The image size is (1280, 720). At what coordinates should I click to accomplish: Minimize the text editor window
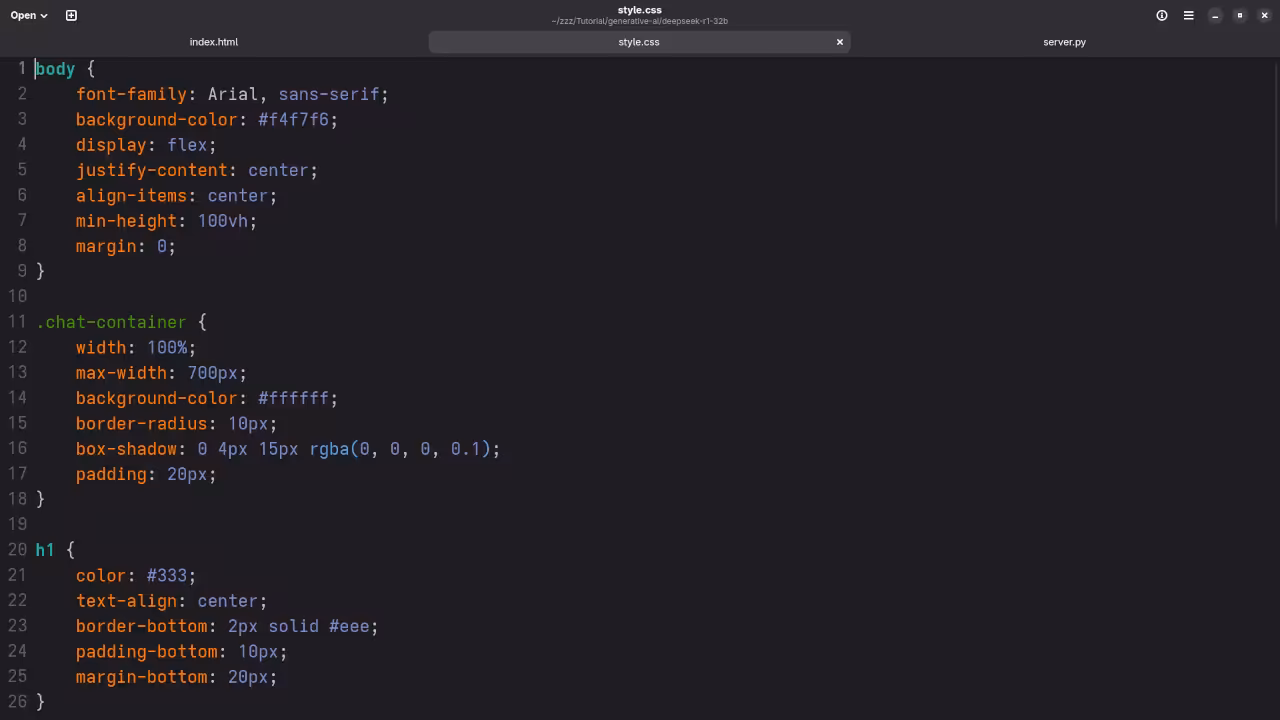(x=1215, y=15)
